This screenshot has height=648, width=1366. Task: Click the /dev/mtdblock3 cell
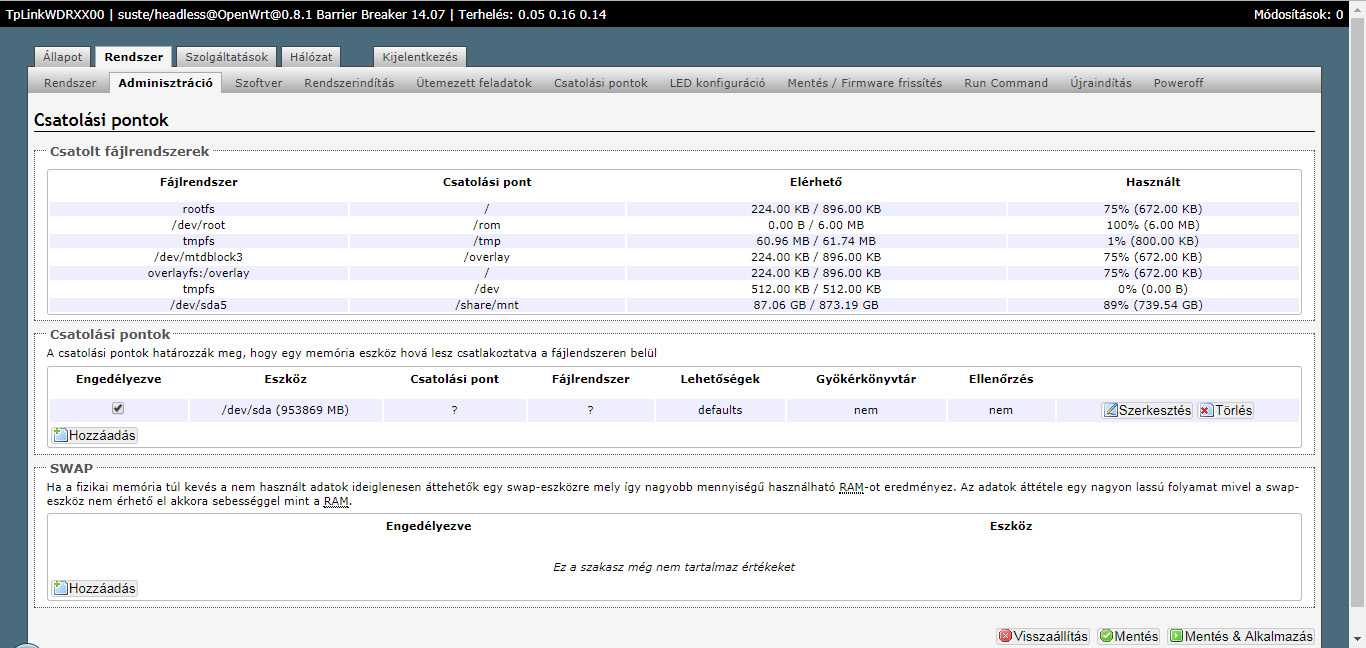click(x=199, y=257)
